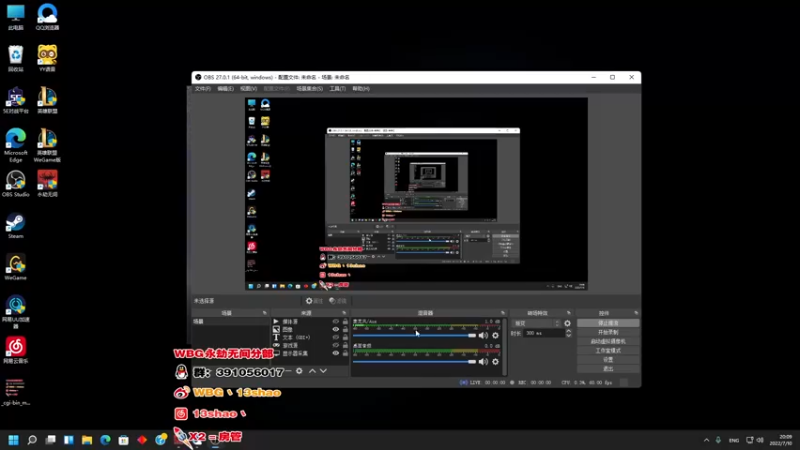This screenshot has height=450, width=800.
Task: Open source properties gear in sources toolbar
Action: point(299,371)
